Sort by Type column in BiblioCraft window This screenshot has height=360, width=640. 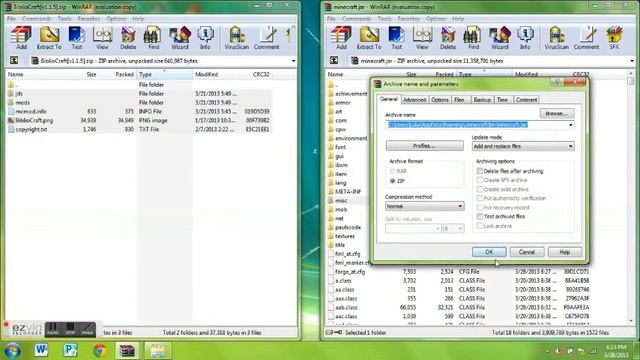click(164, 74)
